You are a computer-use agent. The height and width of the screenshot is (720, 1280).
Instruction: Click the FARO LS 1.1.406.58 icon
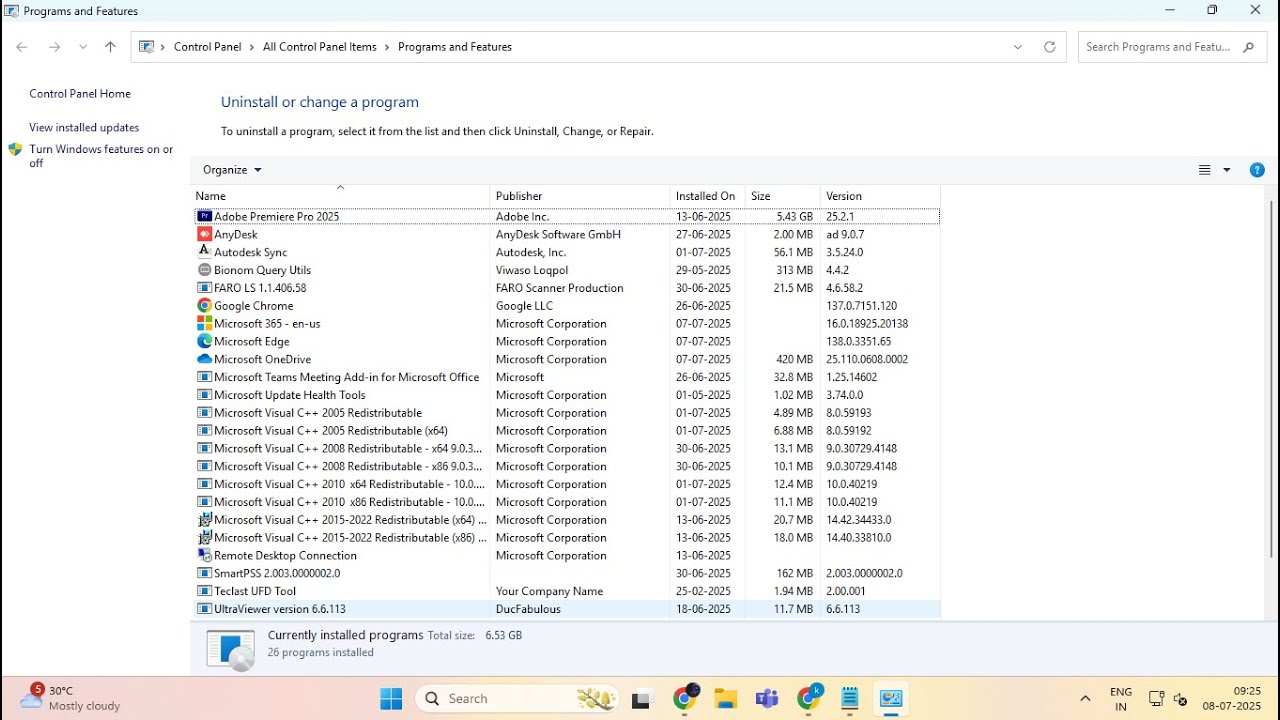[x=204, y=288]
